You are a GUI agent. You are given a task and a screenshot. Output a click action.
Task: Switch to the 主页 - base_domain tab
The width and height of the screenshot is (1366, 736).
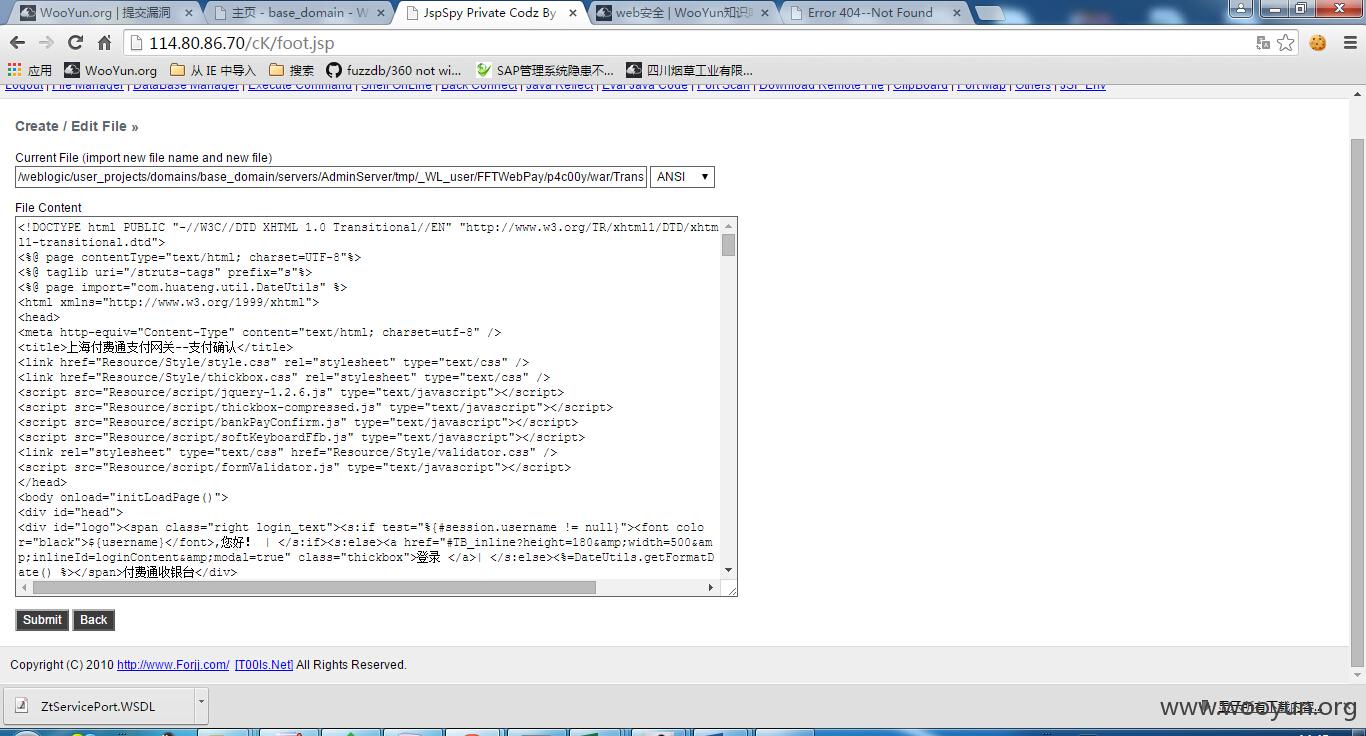pos(298,13)
